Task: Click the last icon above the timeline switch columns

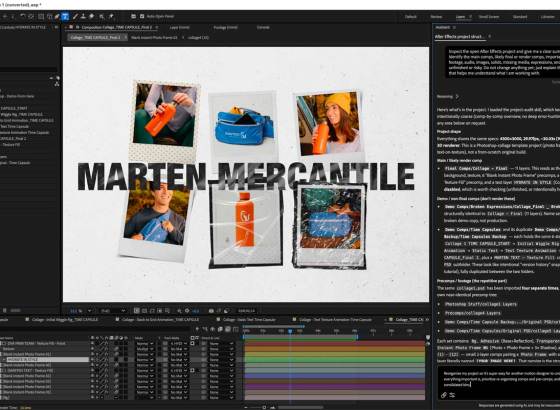Action: click(x=236, y=329)
